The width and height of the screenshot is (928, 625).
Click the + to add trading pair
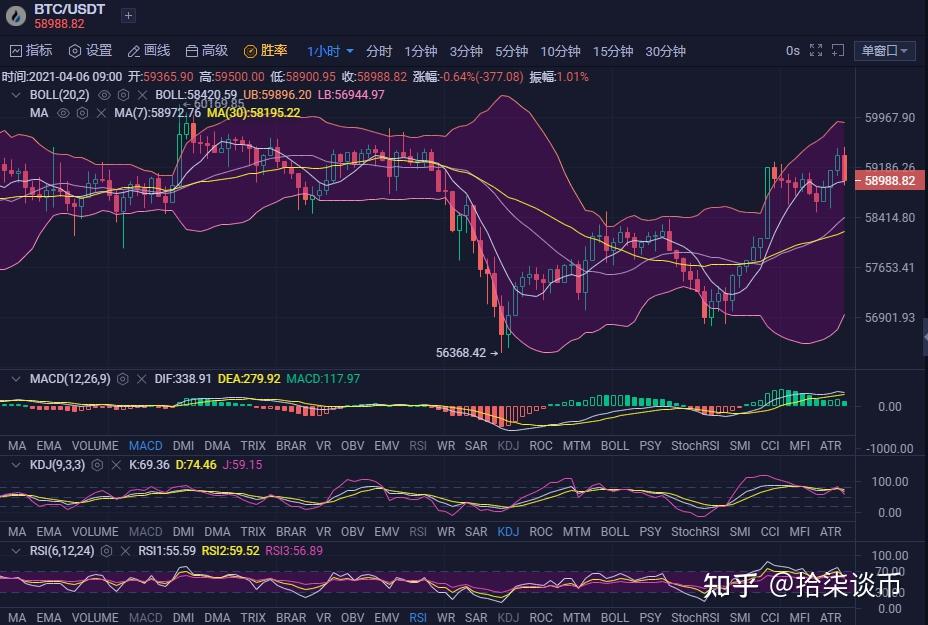click(127, 15)
